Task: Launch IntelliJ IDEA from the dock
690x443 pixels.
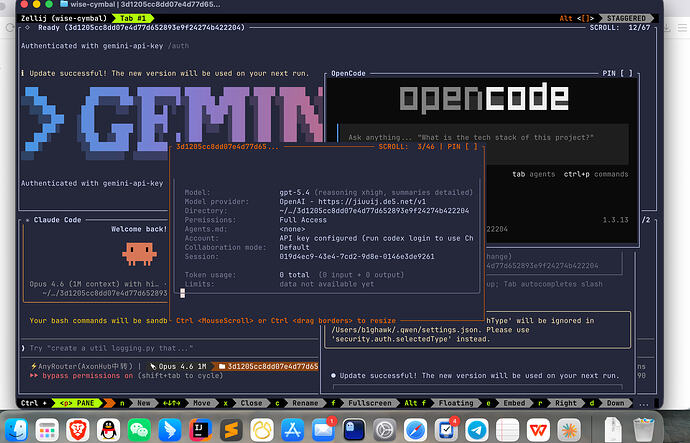Action: click(200, 429)
